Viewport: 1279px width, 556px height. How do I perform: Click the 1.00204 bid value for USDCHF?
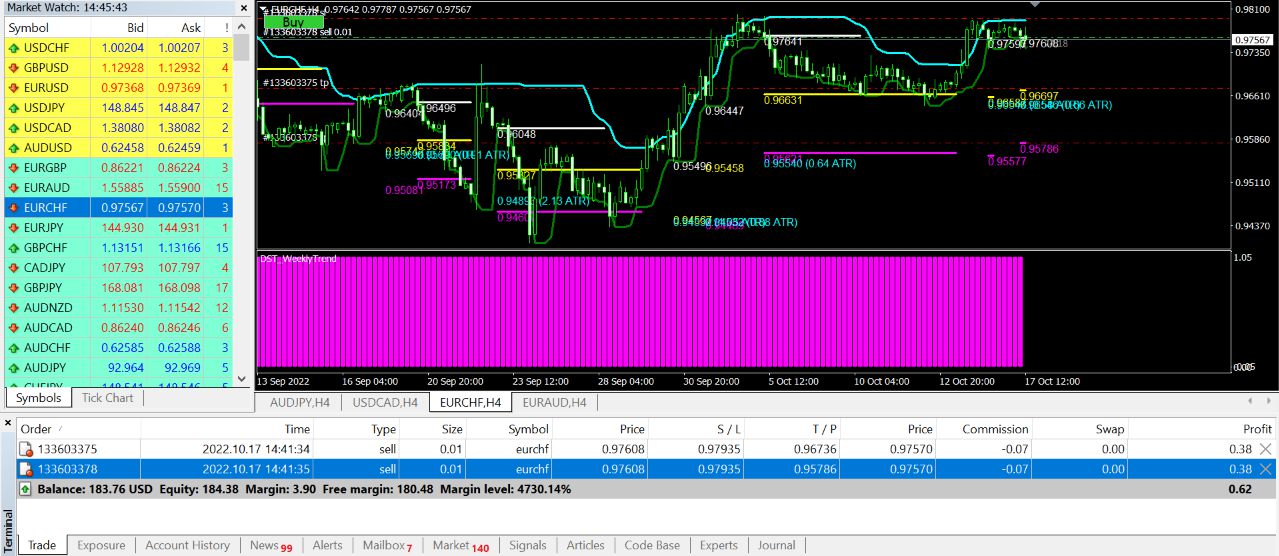(123, 47)
